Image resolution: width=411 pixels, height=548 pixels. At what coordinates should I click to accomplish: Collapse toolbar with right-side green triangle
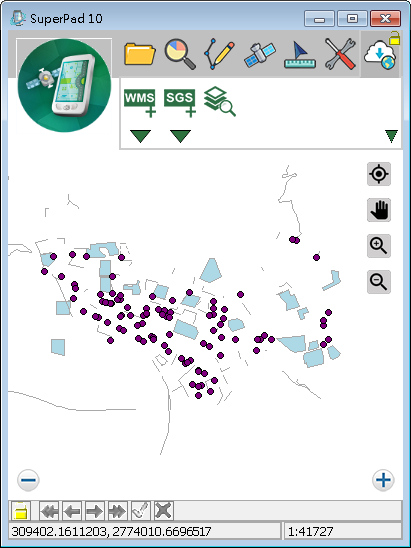coord(391,136)
